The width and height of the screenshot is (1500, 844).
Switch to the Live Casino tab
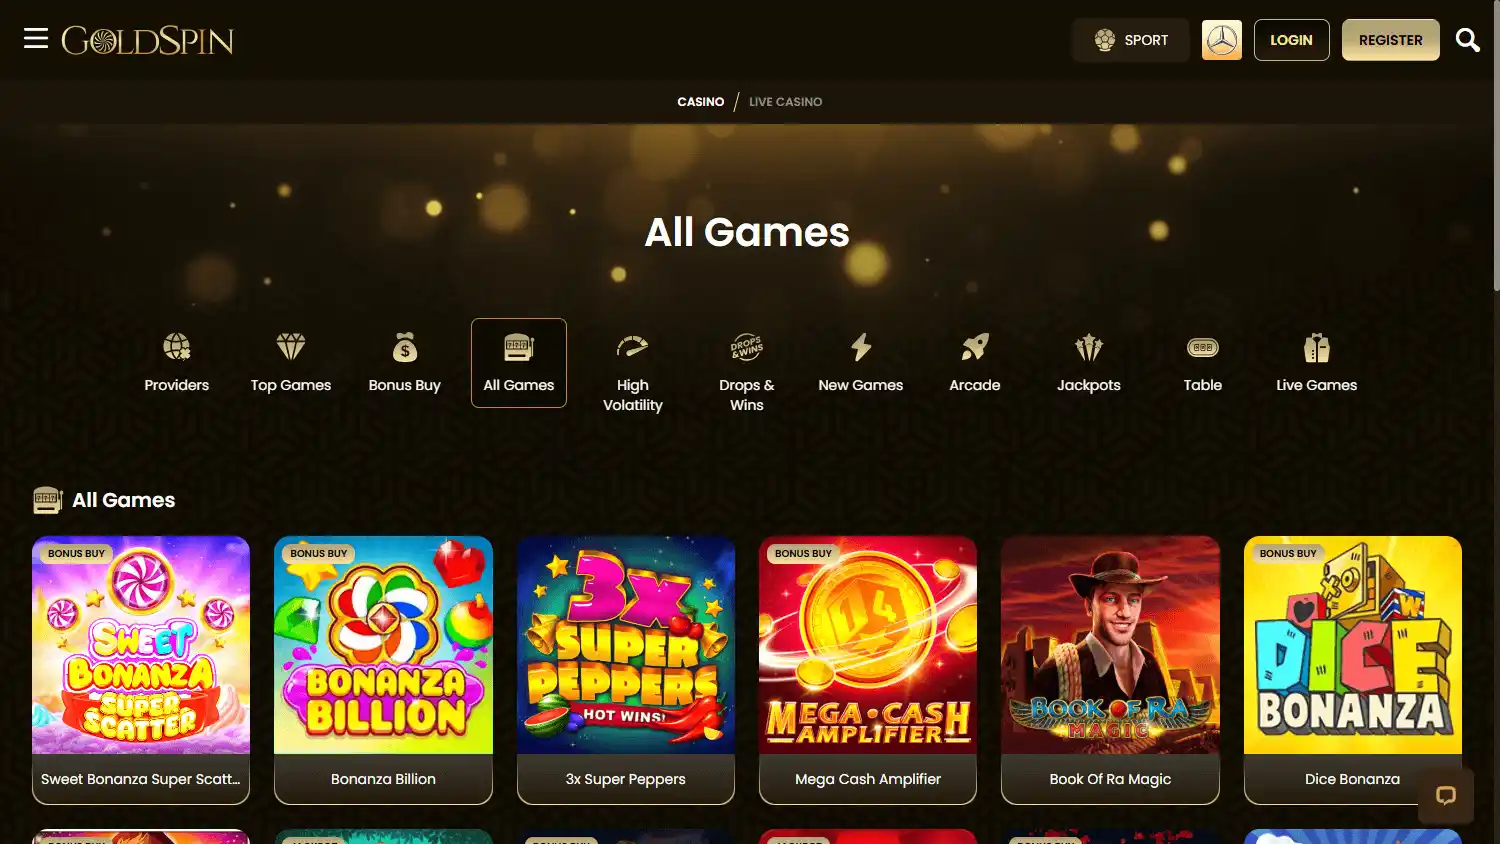pyautogui.click(x=786, y=102)
